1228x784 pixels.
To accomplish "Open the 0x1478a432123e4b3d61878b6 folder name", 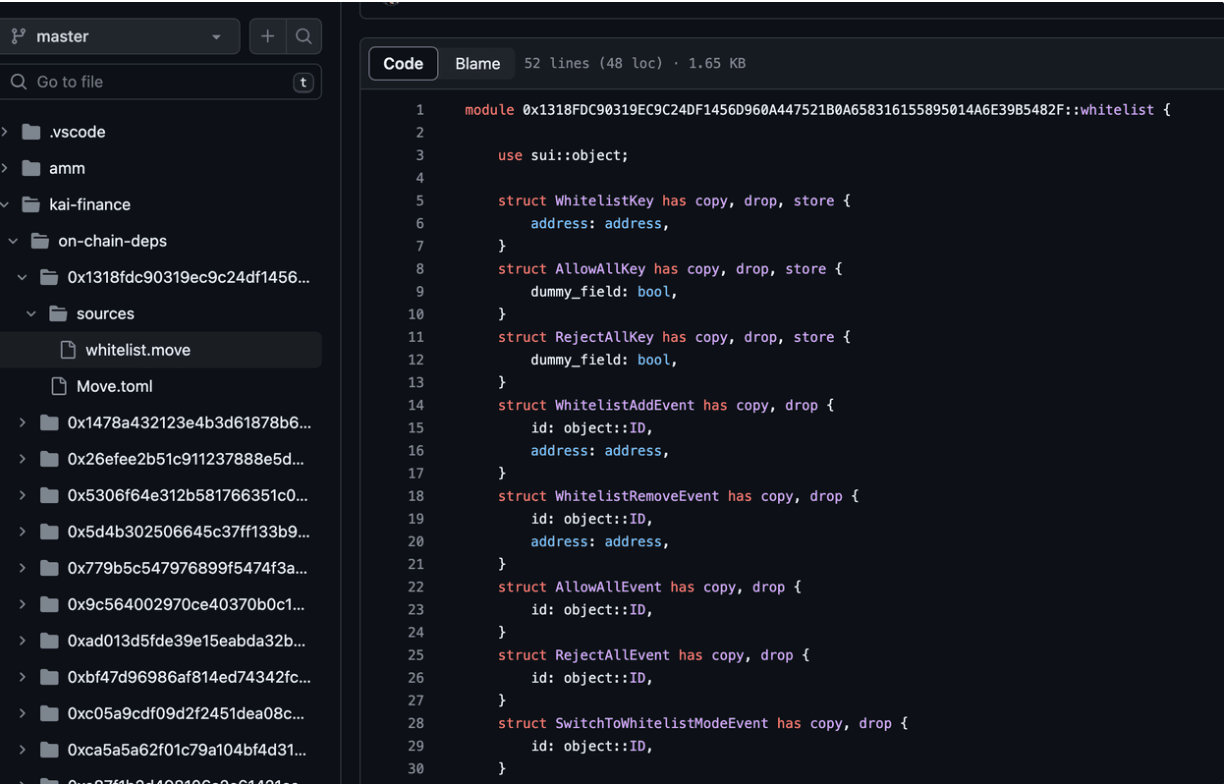I will tap(189, 423).
